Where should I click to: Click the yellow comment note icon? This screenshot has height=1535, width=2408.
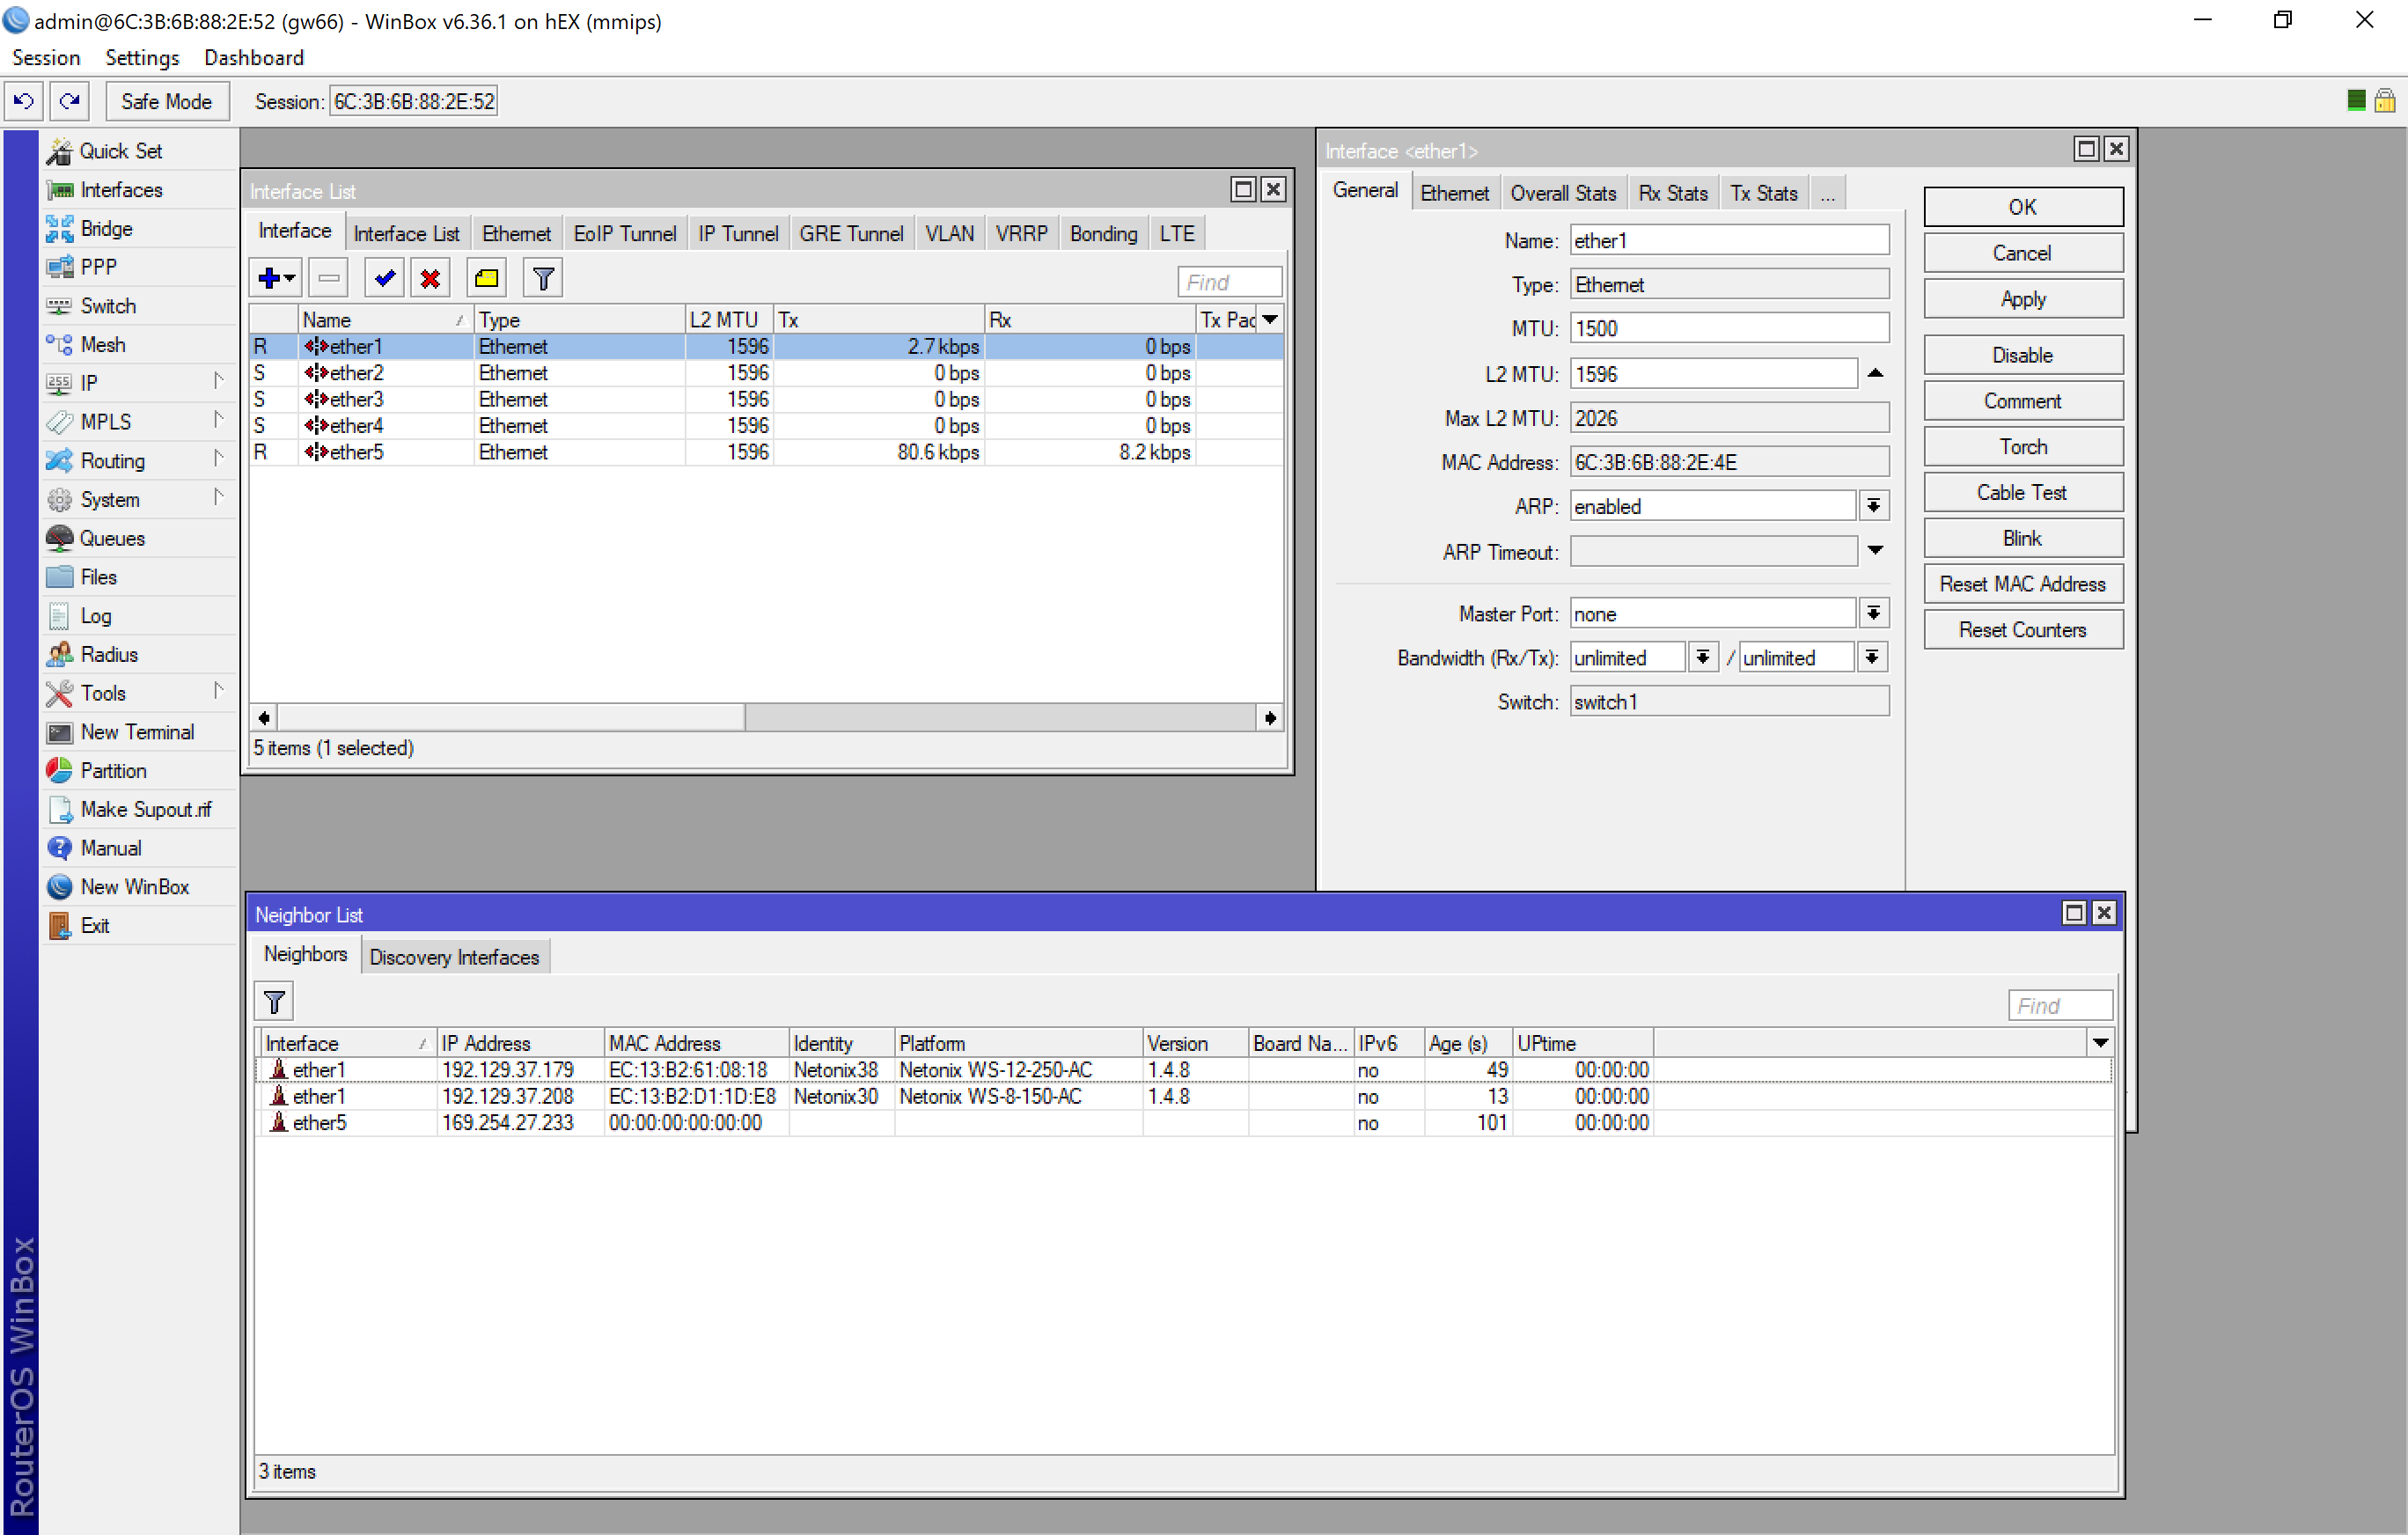[486, 278]
